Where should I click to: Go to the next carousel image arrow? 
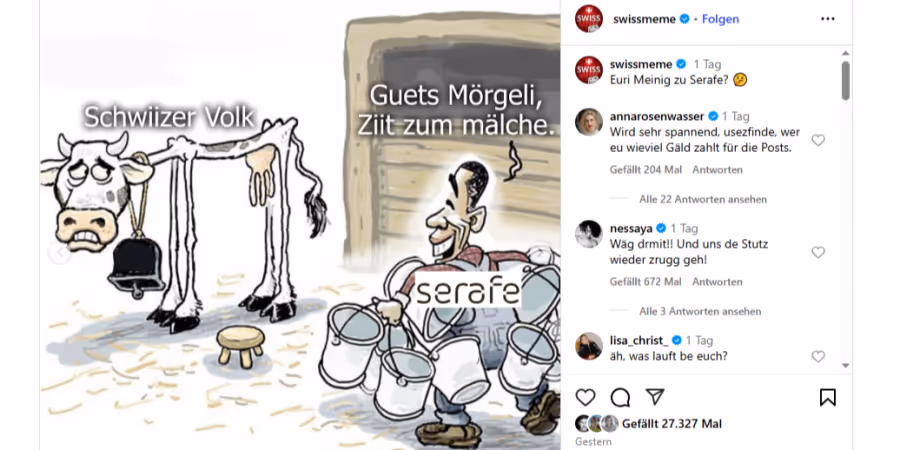point(540,253)
